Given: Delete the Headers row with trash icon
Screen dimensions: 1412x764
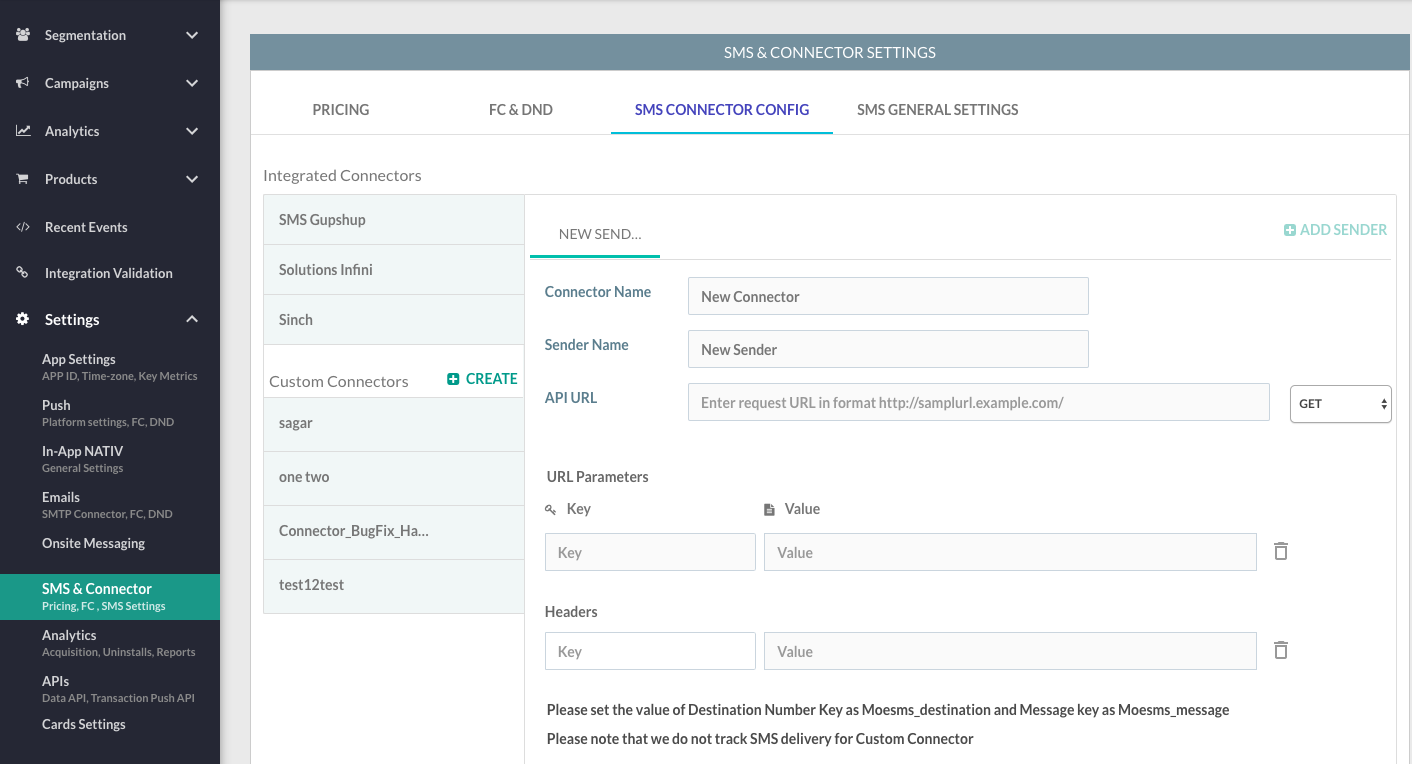Looking at the screenshot, I should [1280, 650].
